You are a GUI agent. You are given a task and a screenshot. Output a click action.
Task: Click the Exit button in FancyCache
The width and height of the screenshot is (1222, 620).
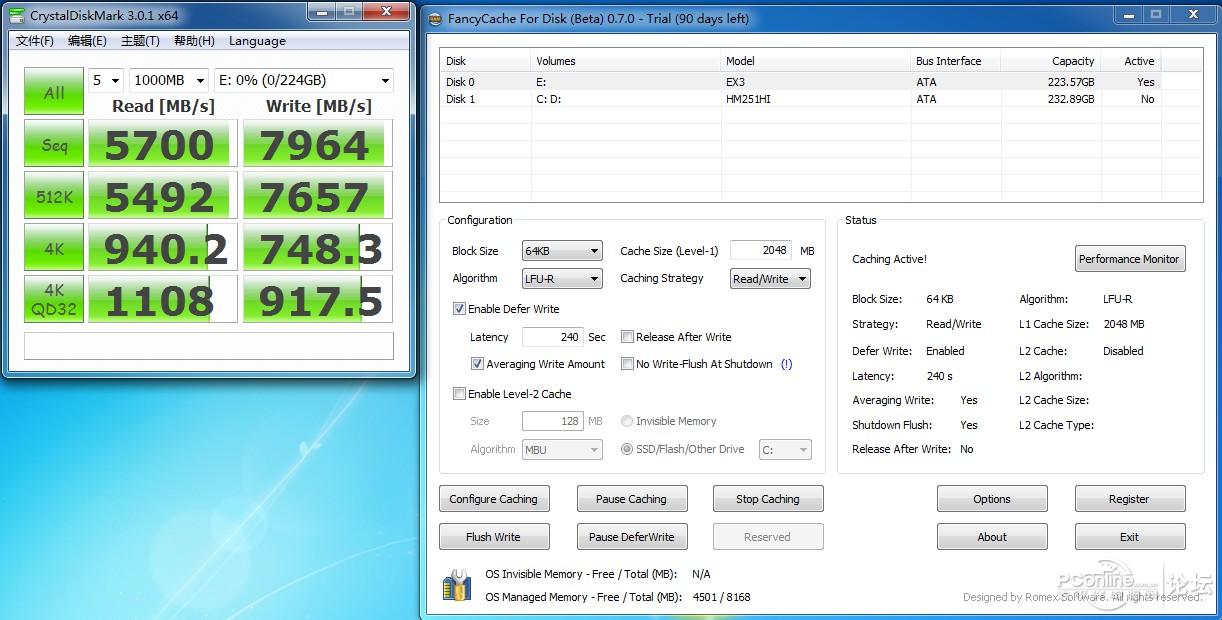(1130, 537)
